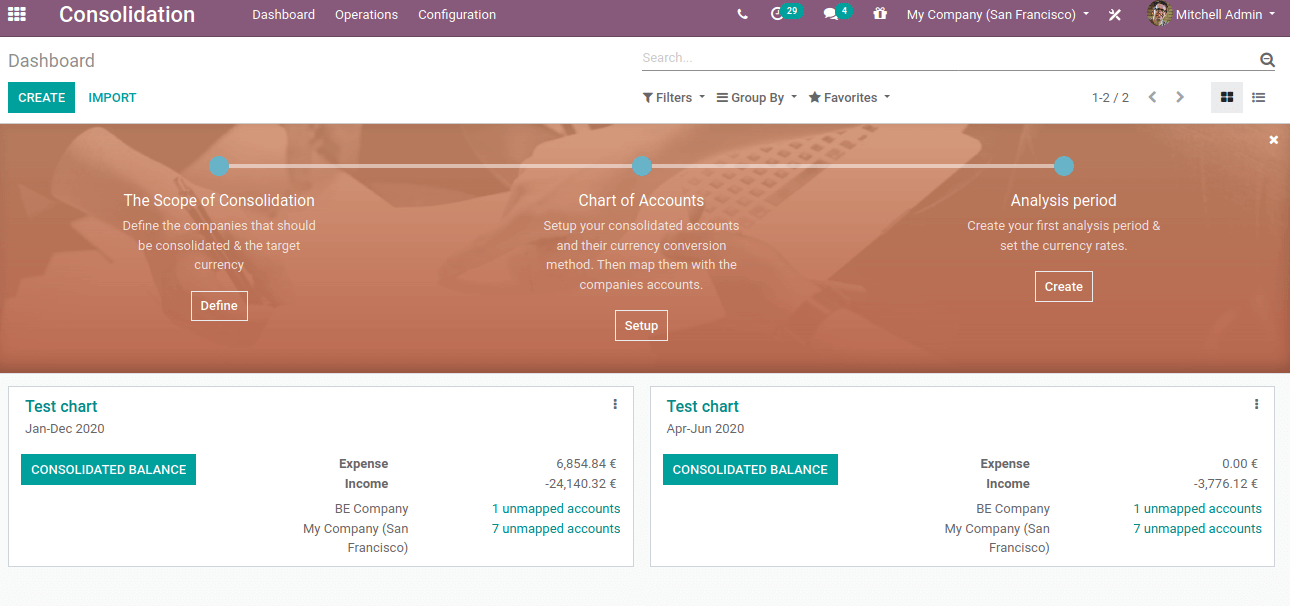Click the Analysis period step dot
This screenshot has height=606, width=1290.
pos(1064,166)
